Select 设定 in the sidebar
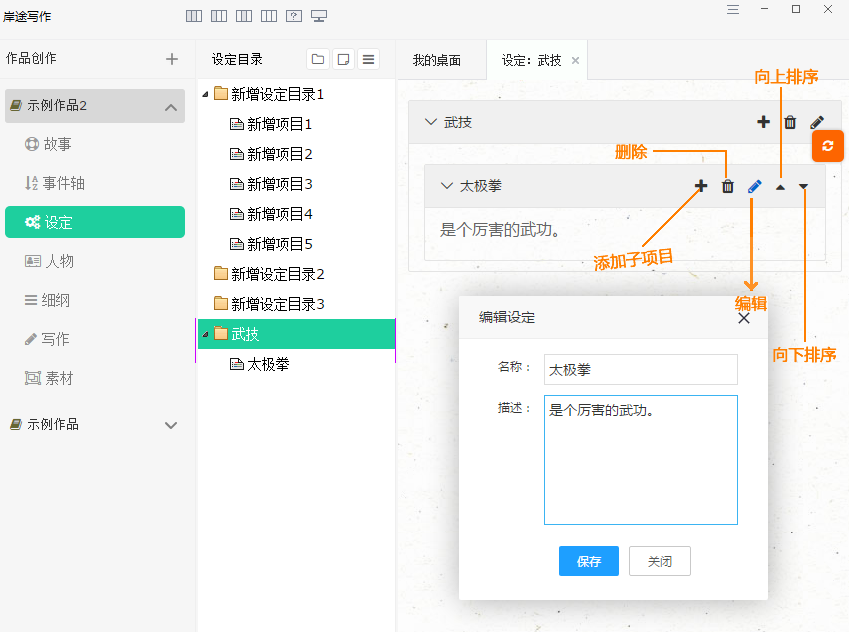The image size is (850, 632). [x=95, y=222]
